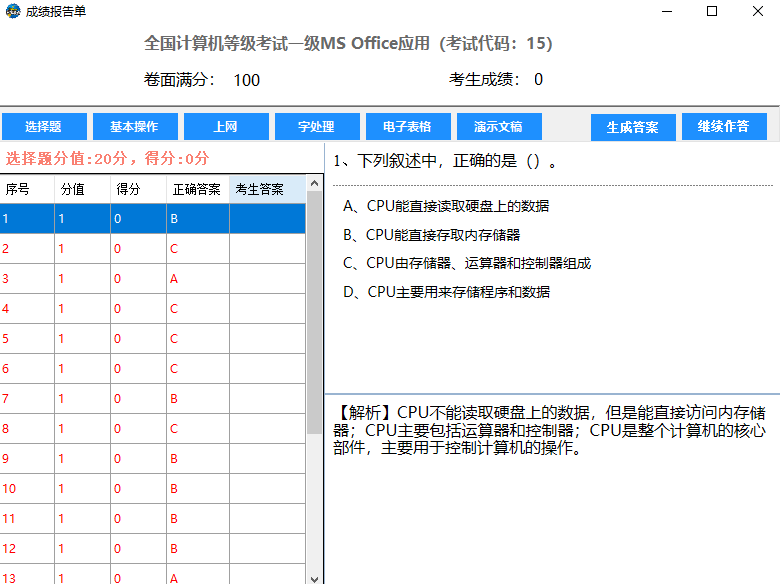Open the 上网 section
780x584 pixels.
point(226,127)
